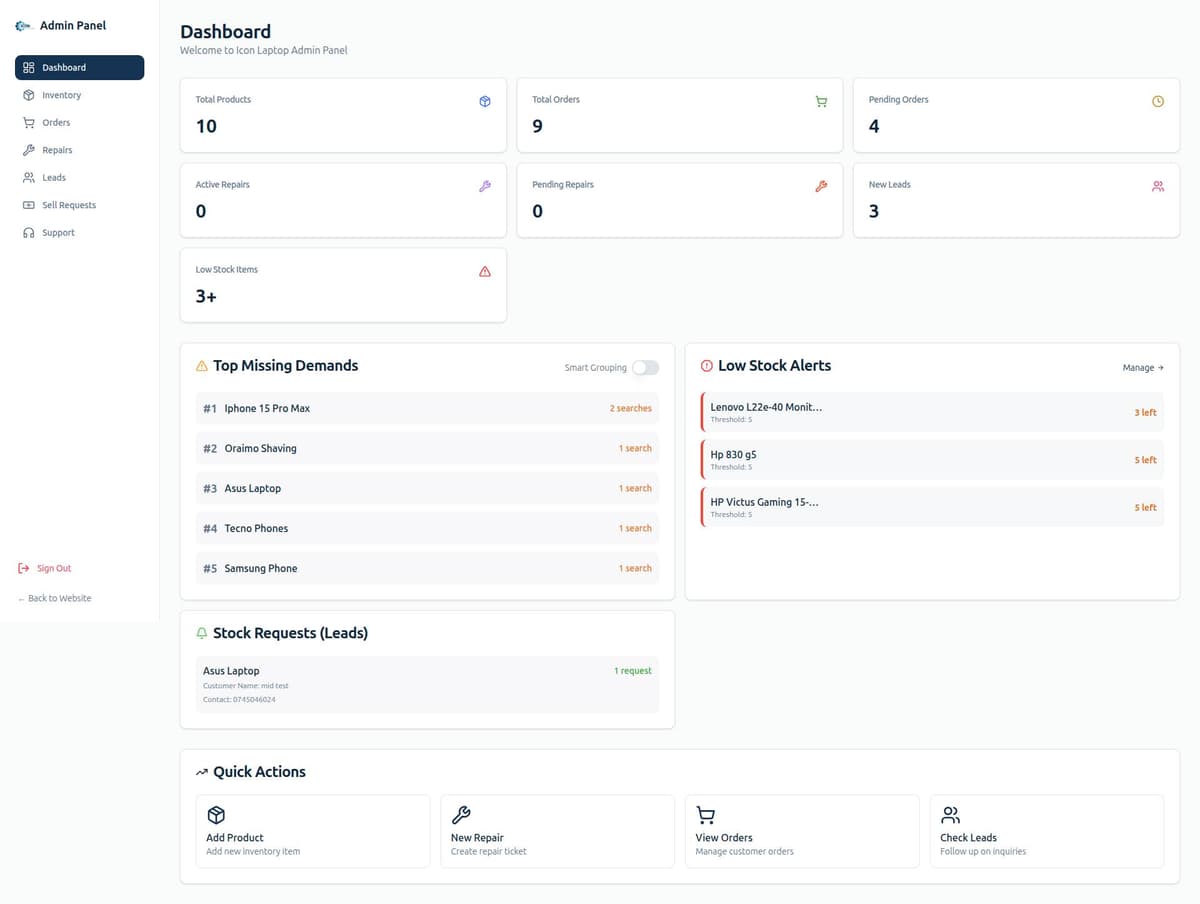
Task: Click the Check Leads people icon
Action: point(950,815)
